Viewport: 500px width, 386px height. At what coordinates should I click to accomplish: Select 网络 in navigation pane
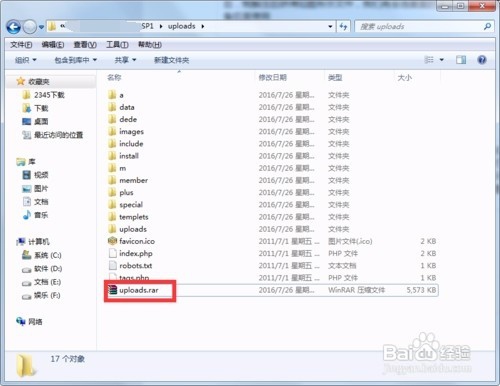(35, 322)
